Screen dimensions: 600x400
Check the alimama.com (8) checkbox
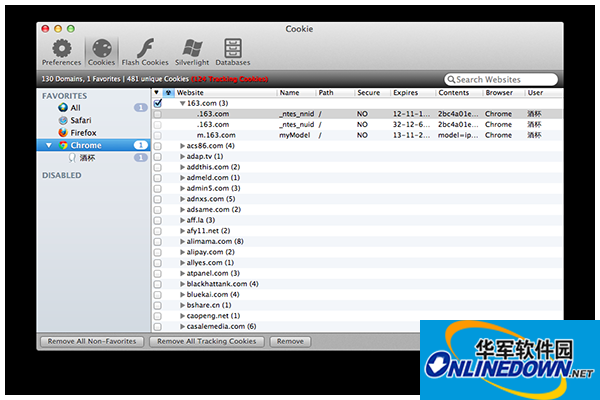click(x=158, y=242)
